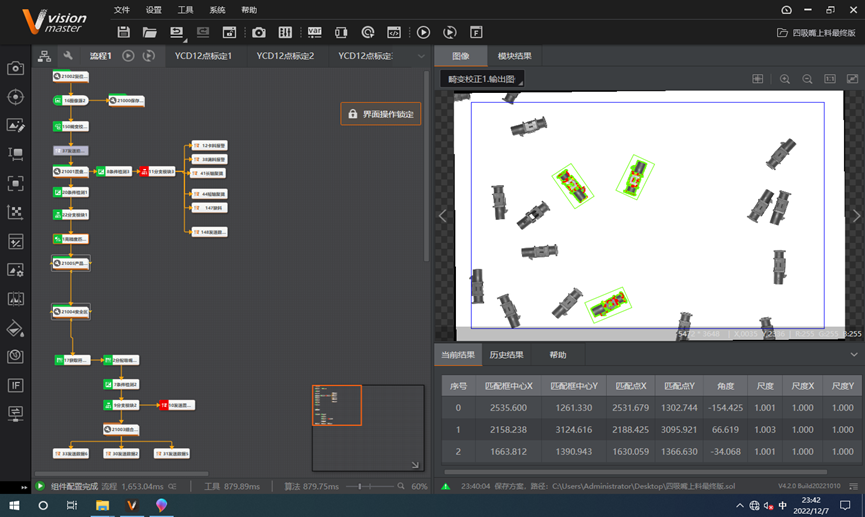Screen dimensions: 865x517
Task: Click the Save solution icon in toolbar
Action: point(124,33)
